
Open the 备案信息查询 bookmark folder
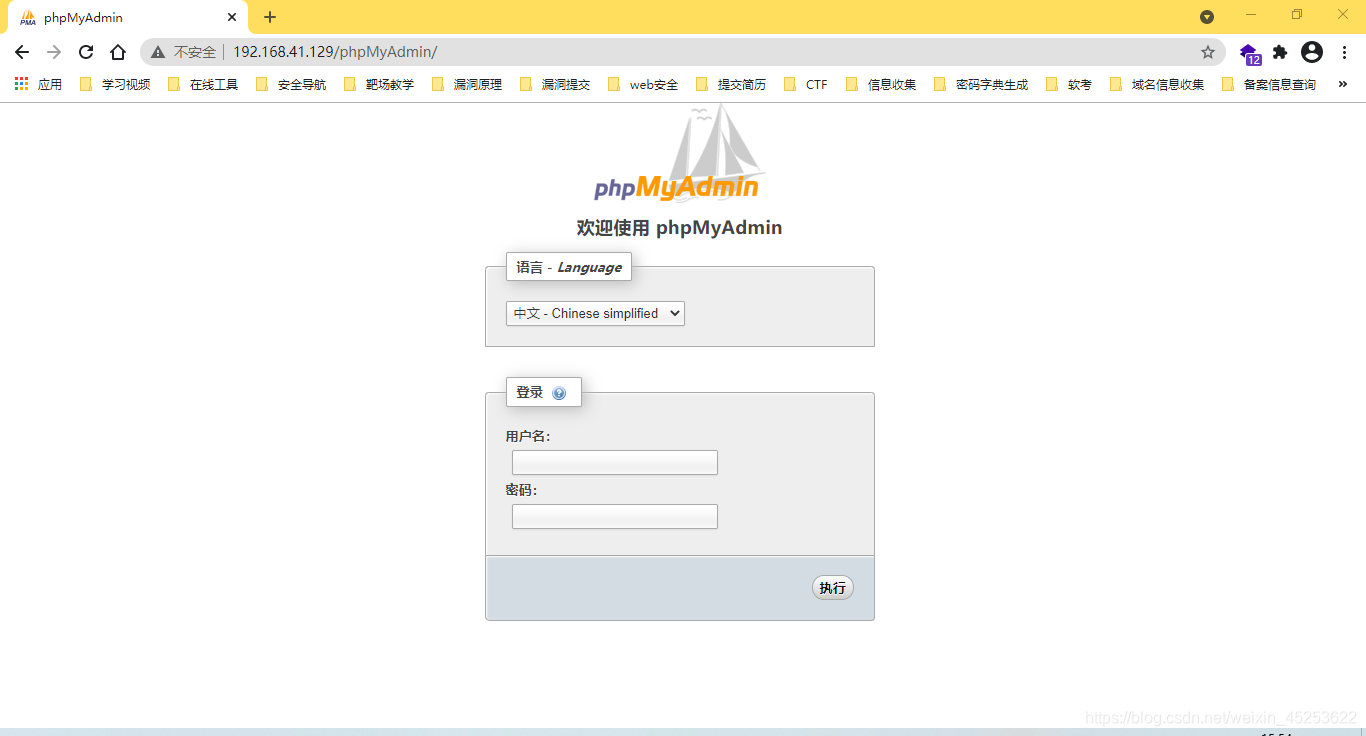tap(1269, 85)
